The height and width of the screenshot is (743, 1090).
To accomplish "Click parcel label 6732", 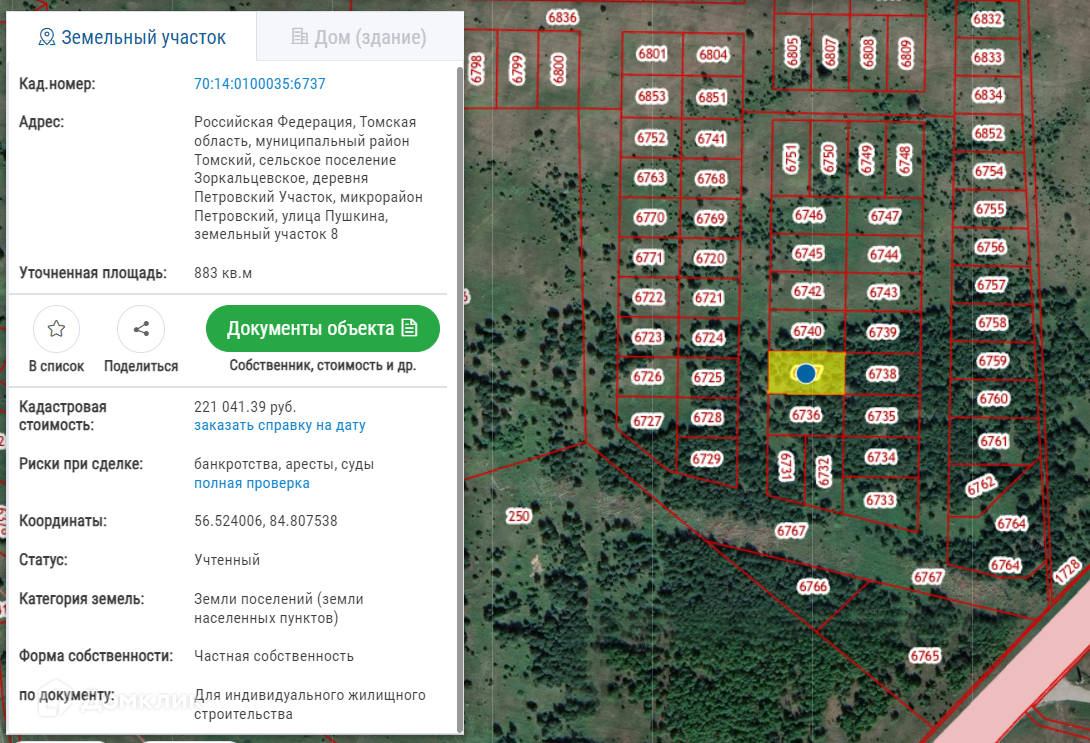I will 824,471.
